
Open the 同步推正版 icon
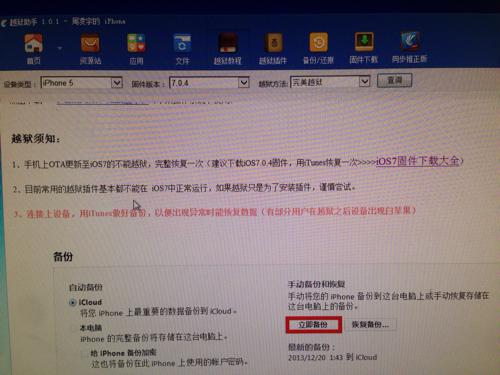[410, 48]
